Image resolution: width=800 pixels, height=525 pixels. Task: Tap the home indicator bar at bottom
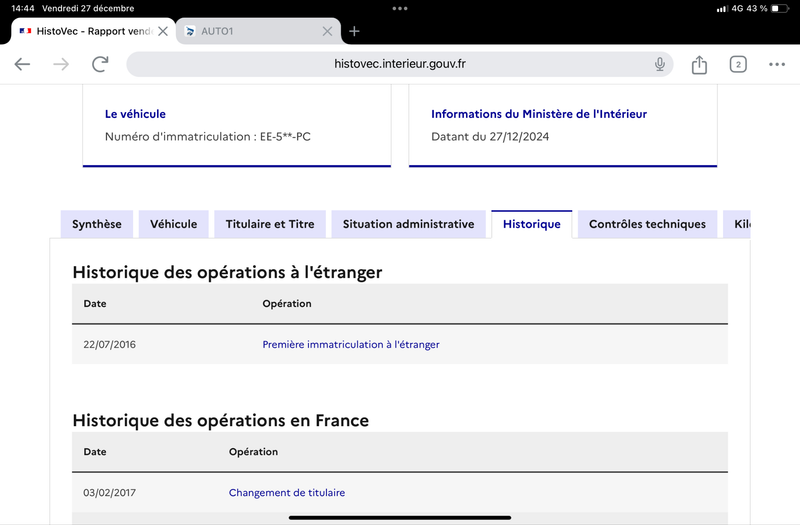(x=400, y=517)
